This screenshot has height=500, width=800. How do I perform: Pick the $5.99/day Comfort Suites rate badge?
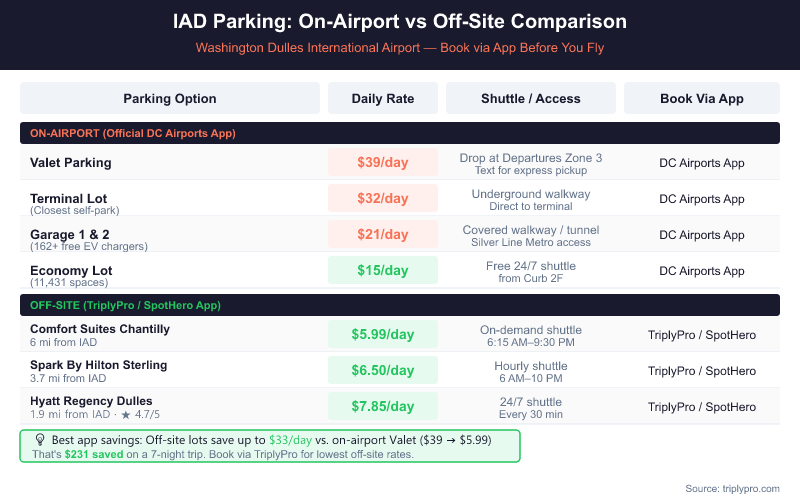[x=382, y=335]
